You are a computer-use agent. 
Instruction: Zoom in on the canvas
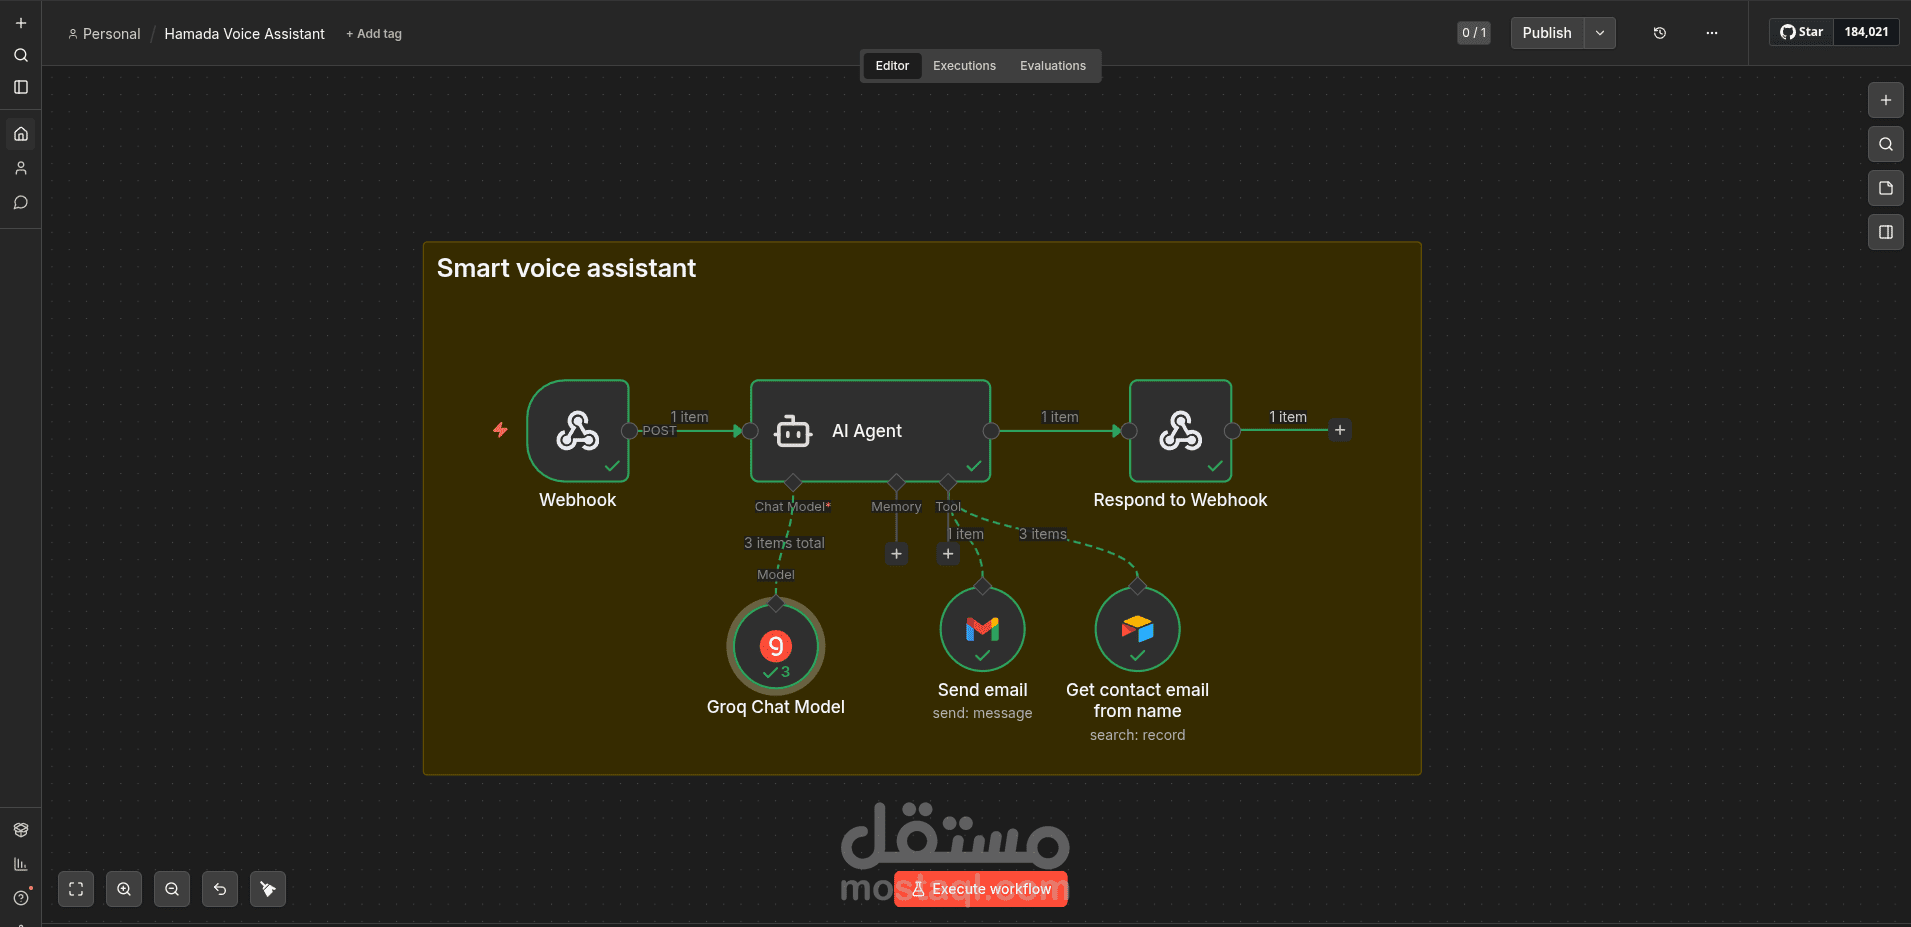tap(124, 888)
